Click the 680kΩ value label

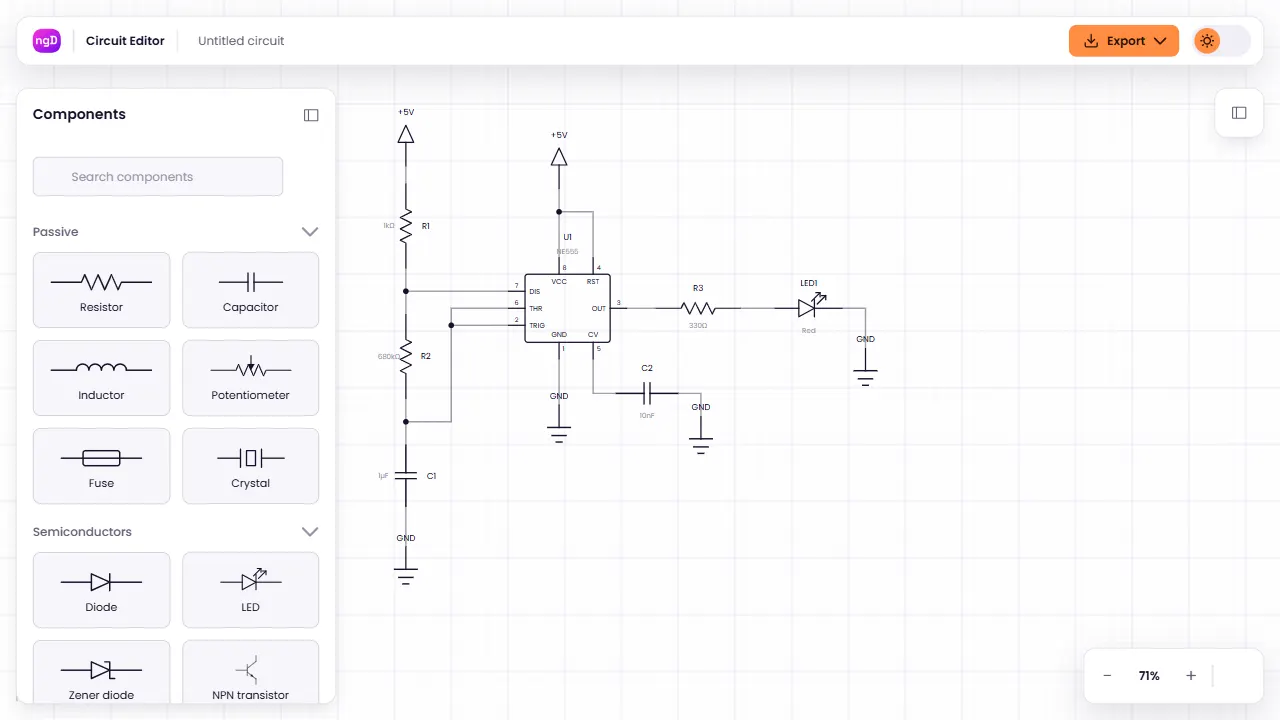tap(388, 356)
